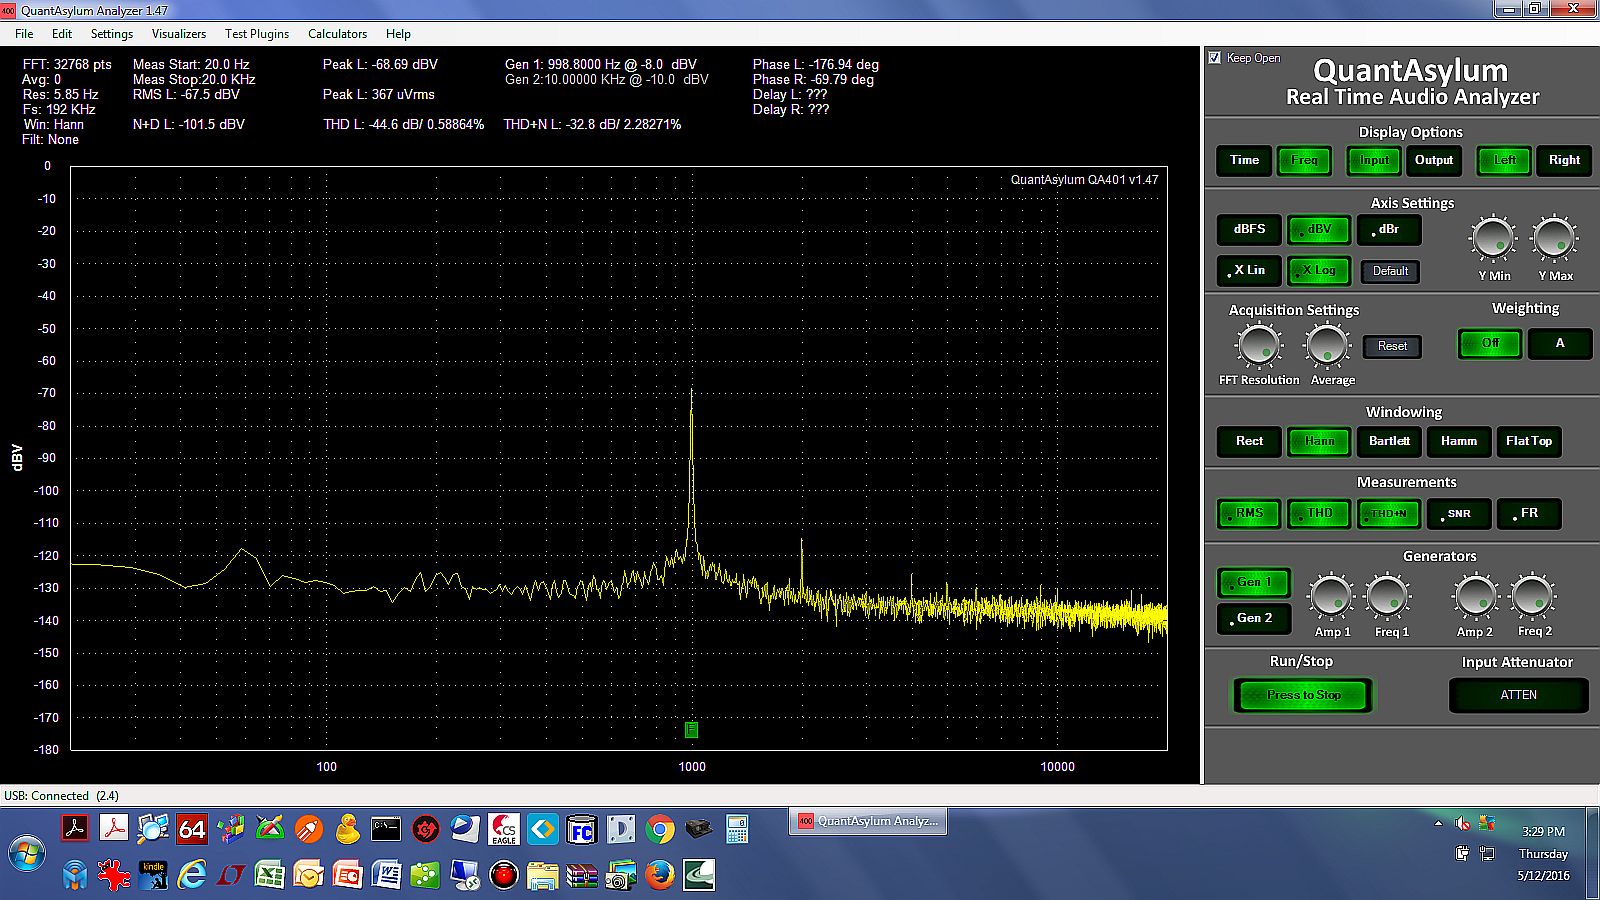Switch X axis to linear scale
This screenshot has height=900, width=1600.
[1249, 271]
